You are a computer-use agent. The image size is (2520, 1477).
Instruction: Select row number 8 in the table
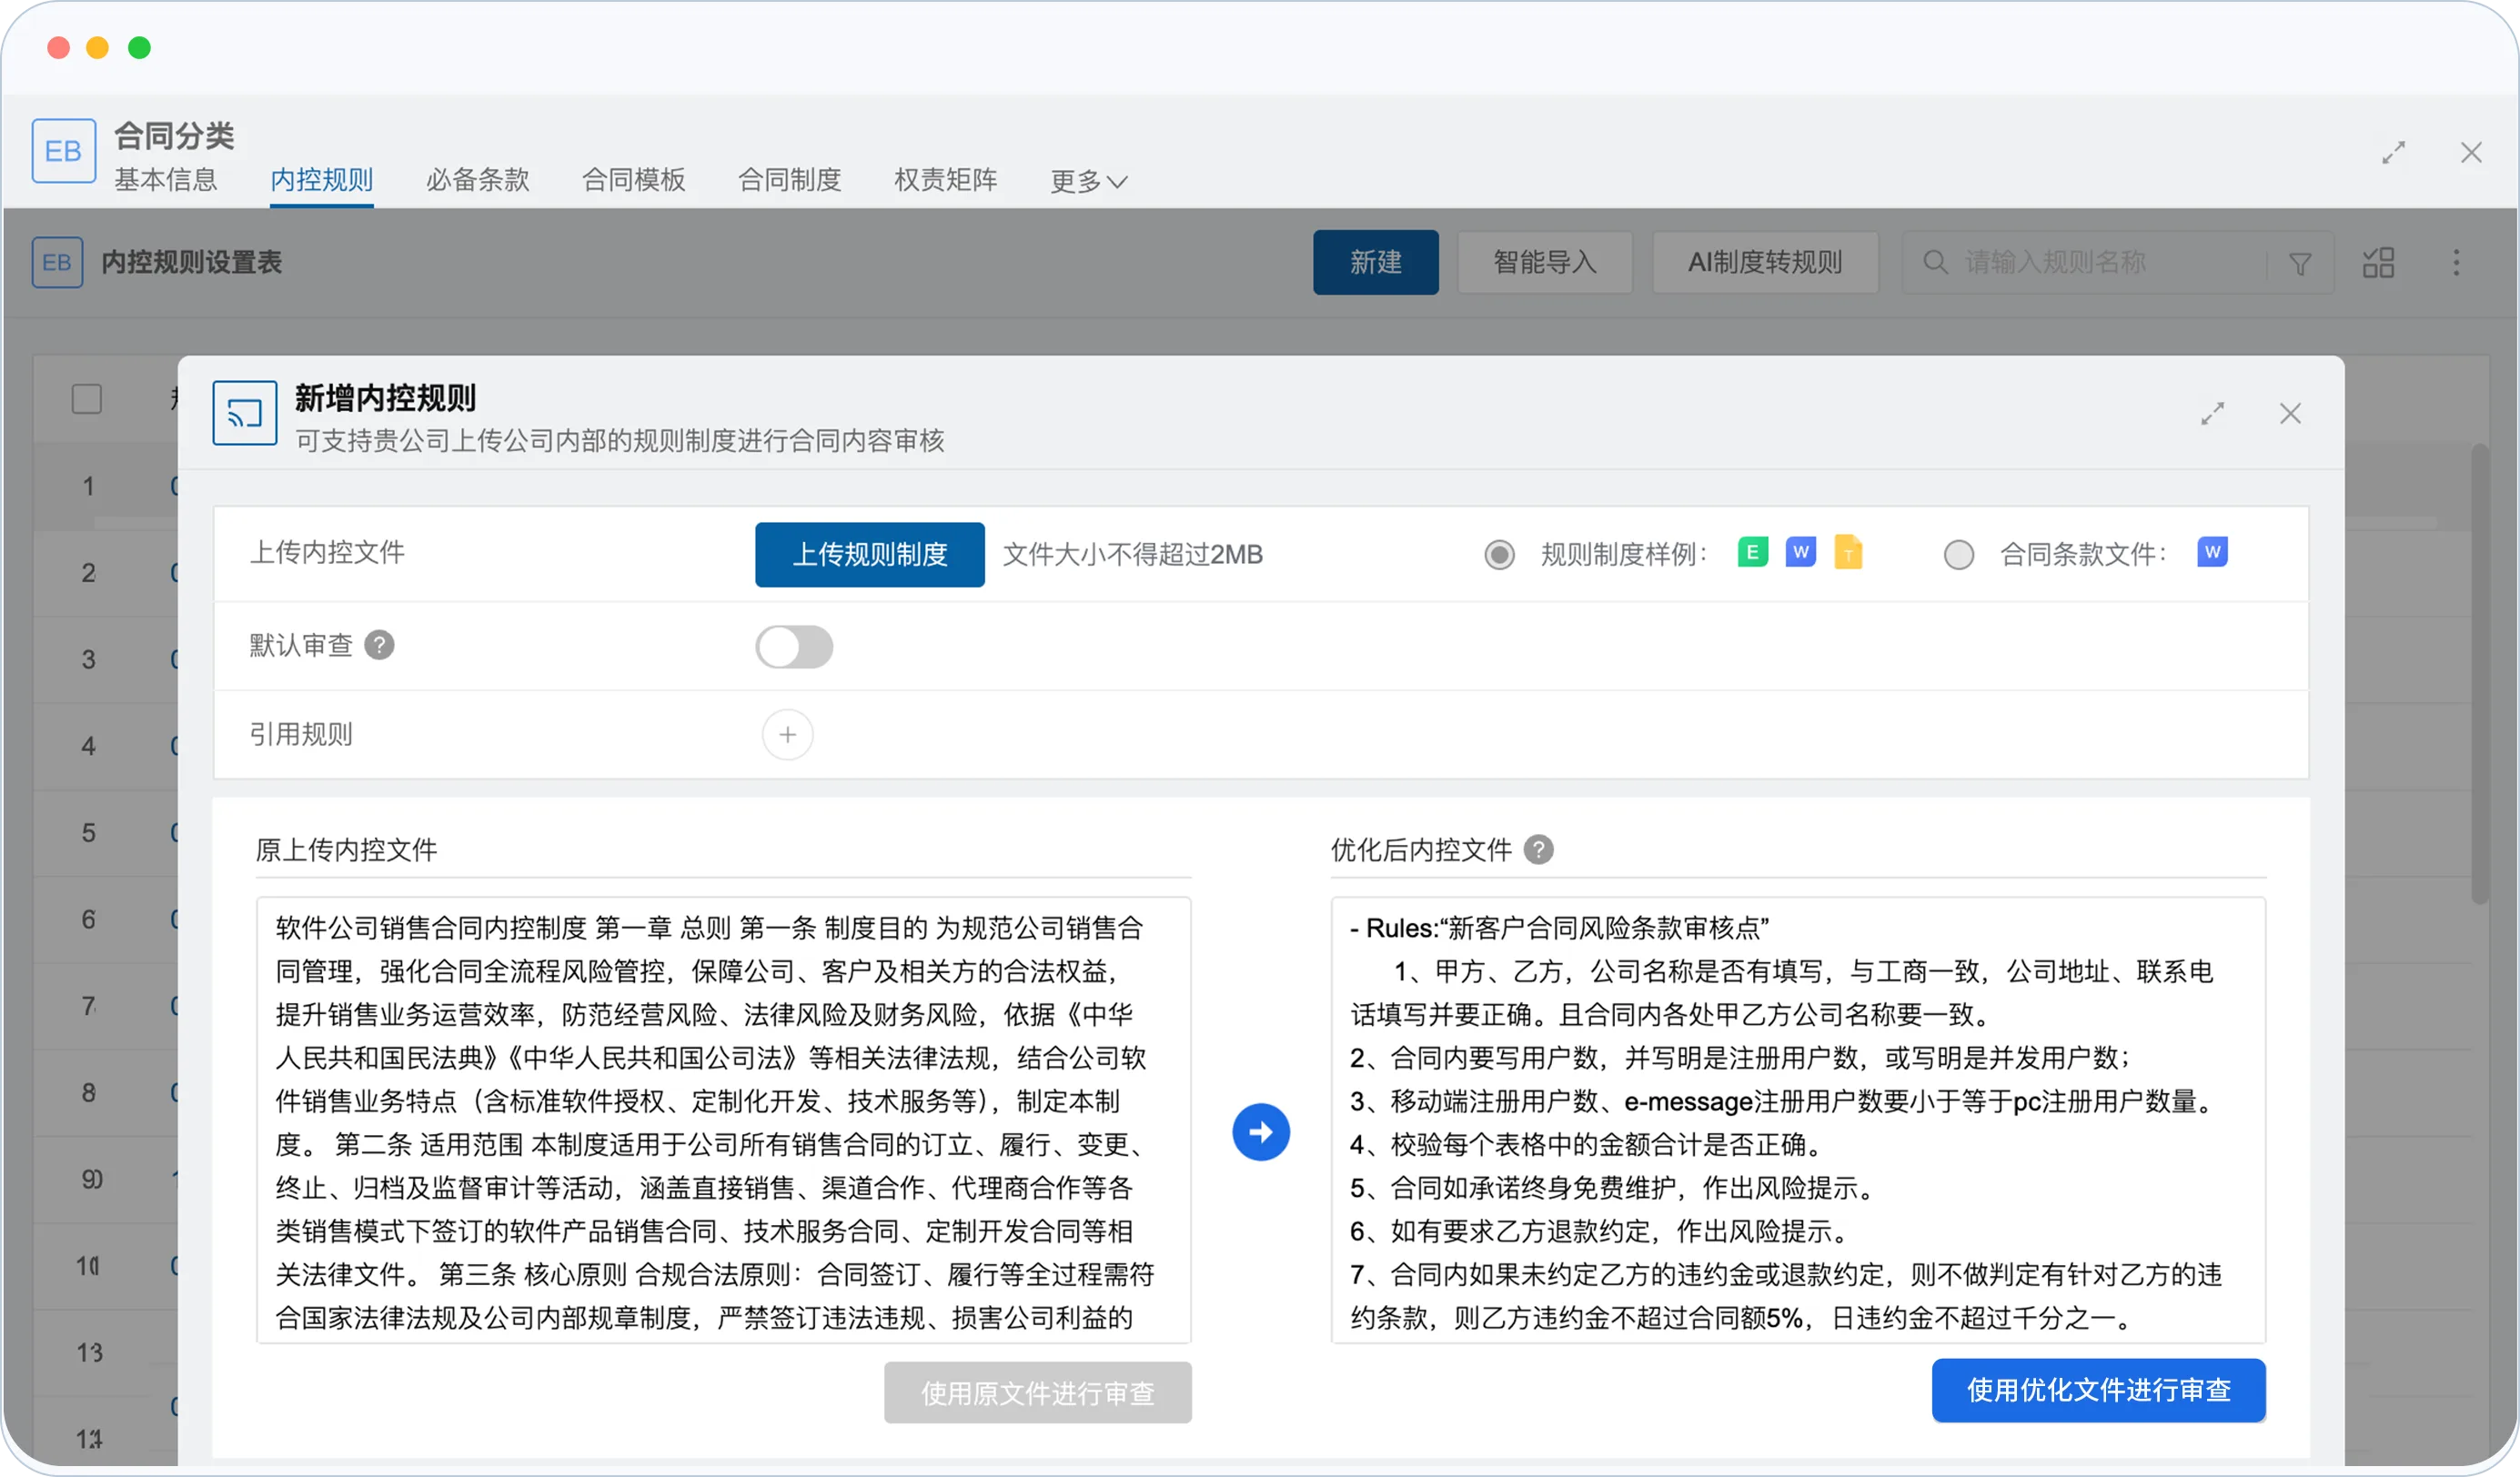(x=88, y=1093)
